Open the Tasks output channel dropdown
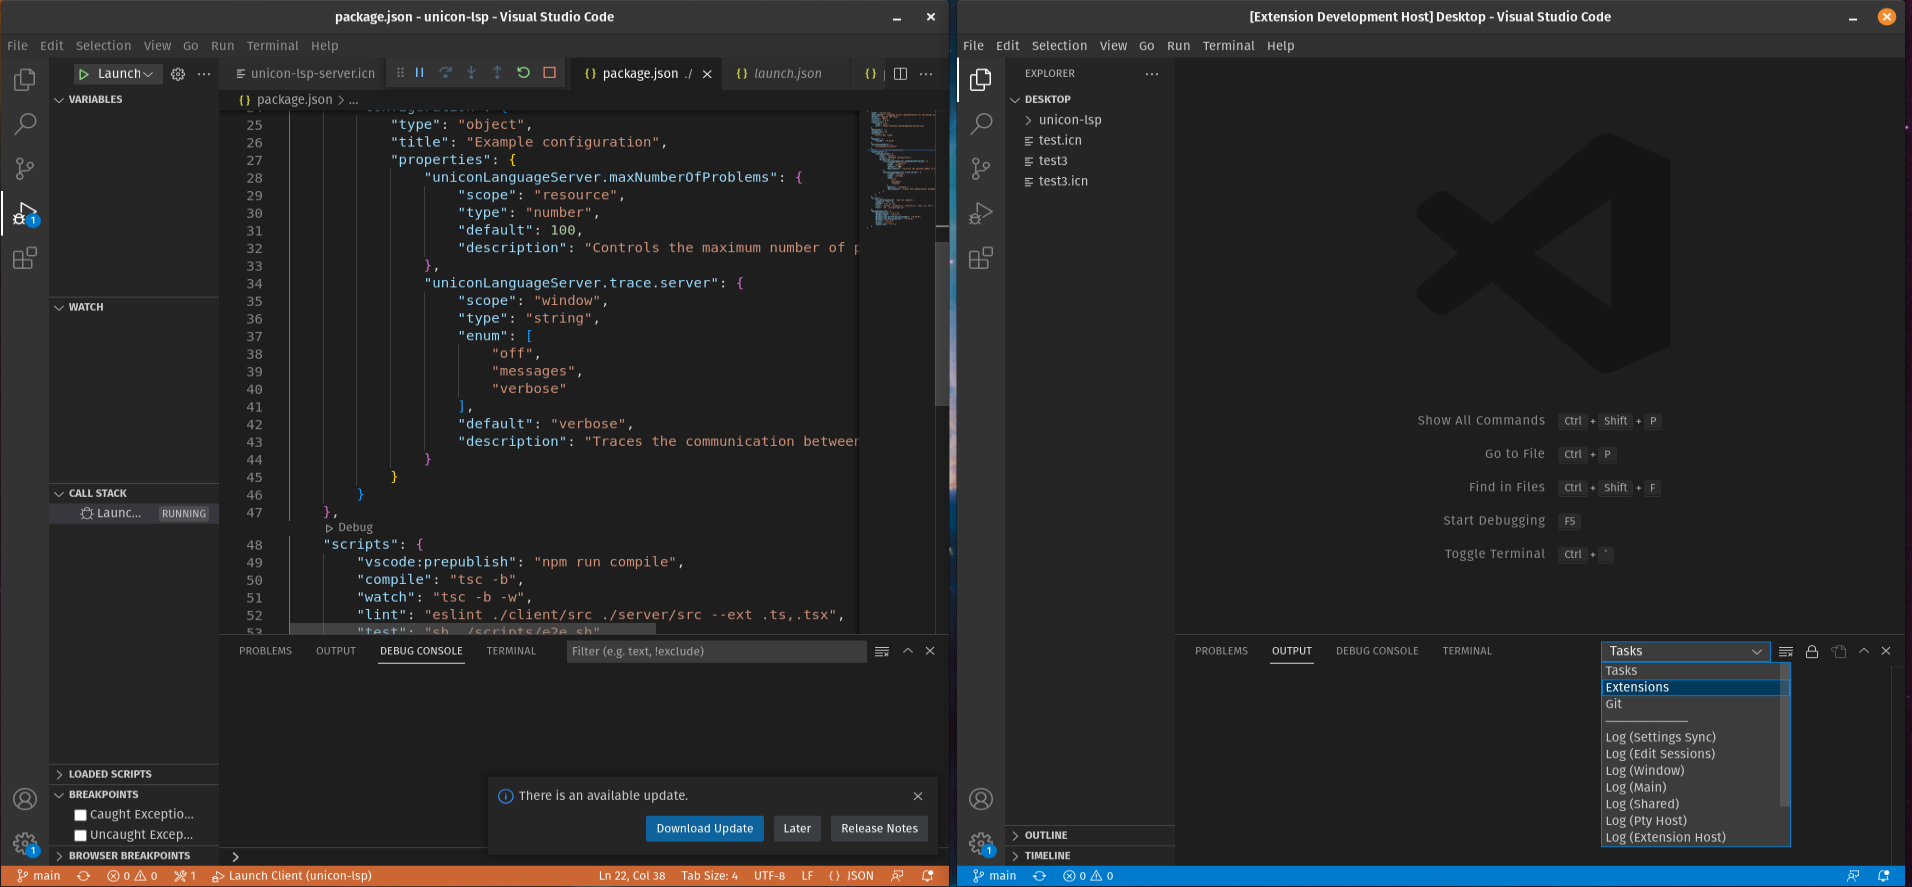The image size is (1912, 887). point(1685,651)
